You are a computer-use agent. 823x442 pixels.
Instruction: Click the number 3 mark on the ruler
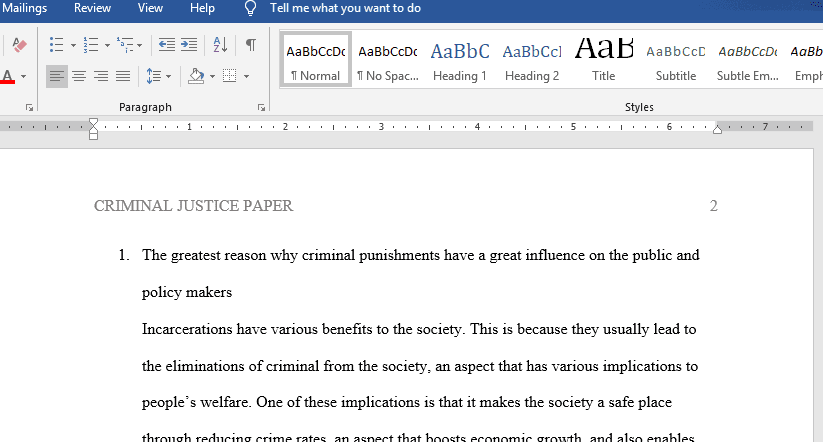click(x=381, y=127)
